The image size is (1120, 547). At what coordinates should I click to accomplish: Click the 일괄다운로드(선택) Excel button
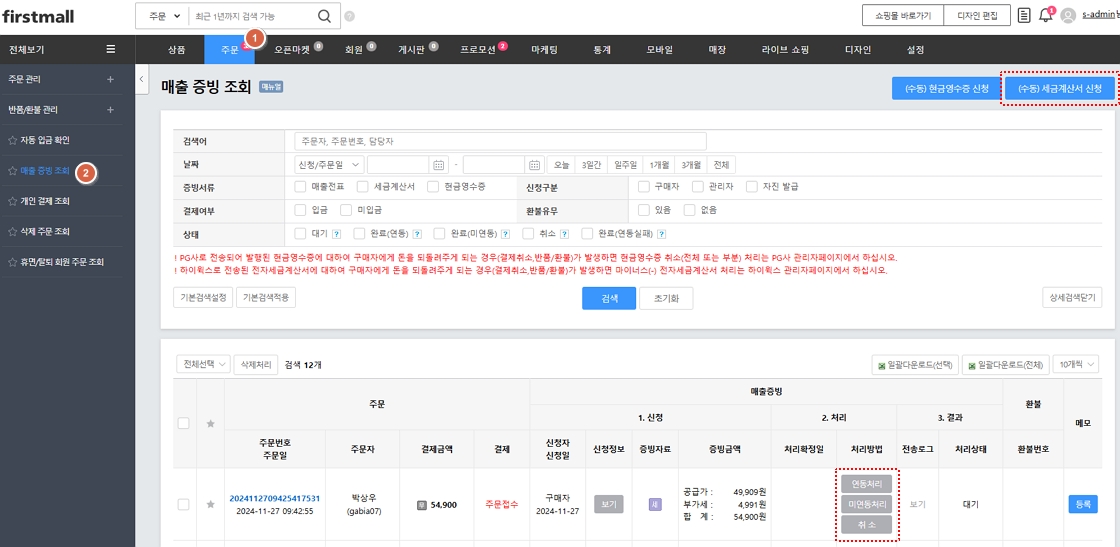(915, 364)
